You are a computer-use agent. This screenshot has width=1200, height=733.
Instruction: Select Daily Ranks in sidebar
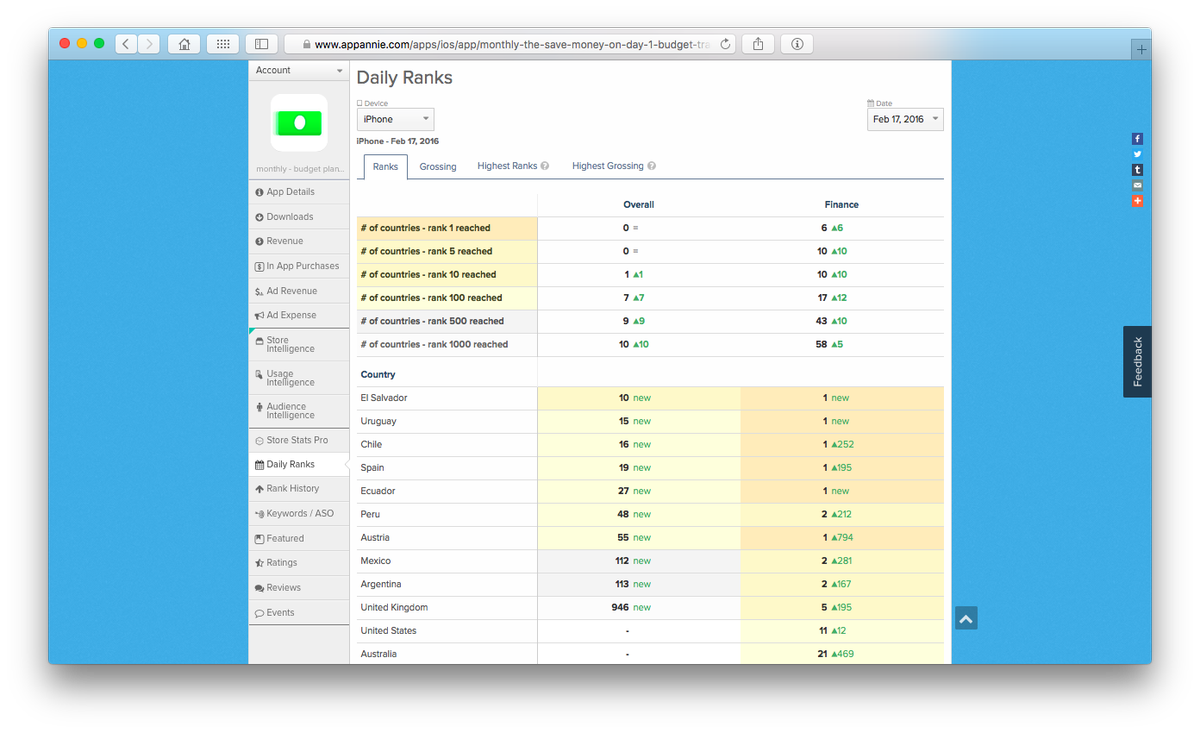click(299, 464)
